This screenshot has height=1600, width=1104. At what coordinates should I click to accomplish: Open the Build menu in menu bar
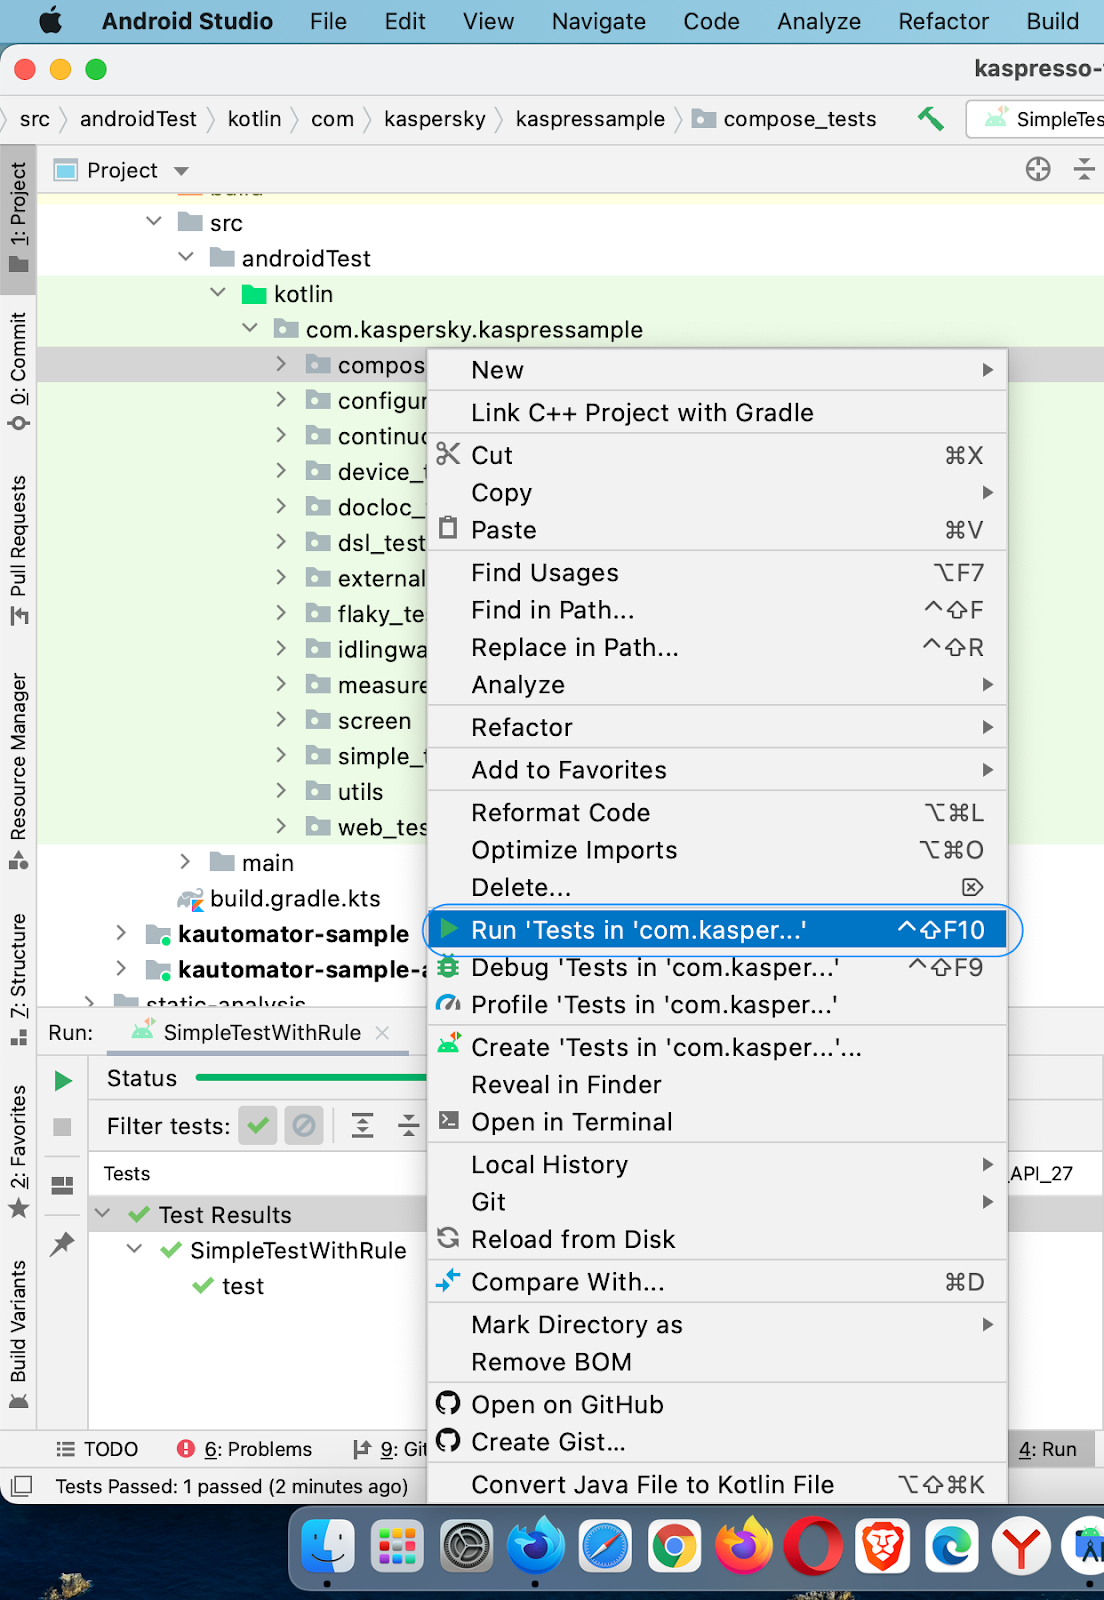coord(1052,21)
